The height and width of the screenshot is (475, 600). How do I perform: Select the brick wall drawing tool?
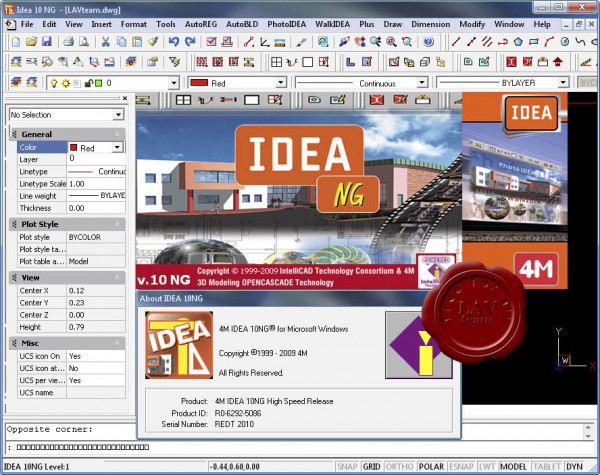pyautogui.click(x=202, y=62)
